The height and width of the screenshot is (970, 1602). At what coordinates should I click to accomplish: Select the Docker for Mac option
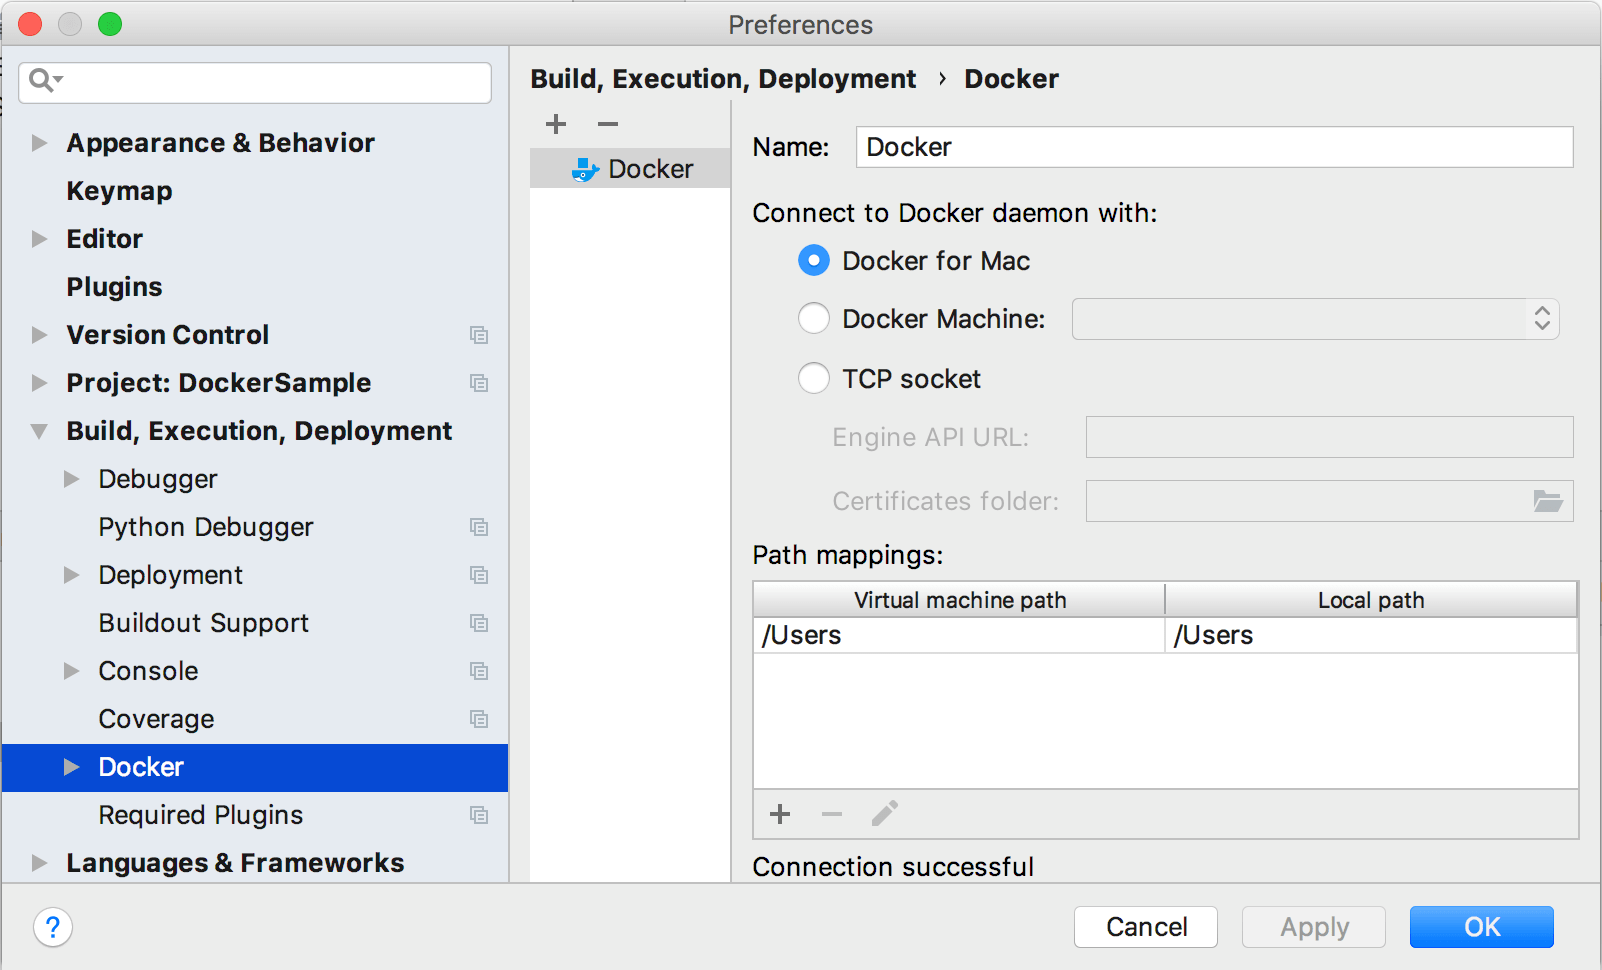(x=814, y=261)
